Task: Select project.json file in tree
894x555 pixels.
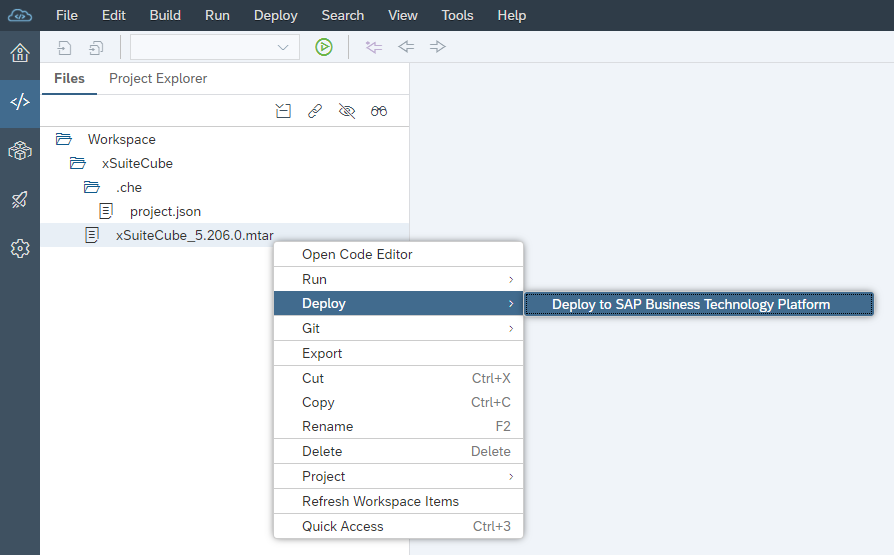Action: (x=165, y=211)
